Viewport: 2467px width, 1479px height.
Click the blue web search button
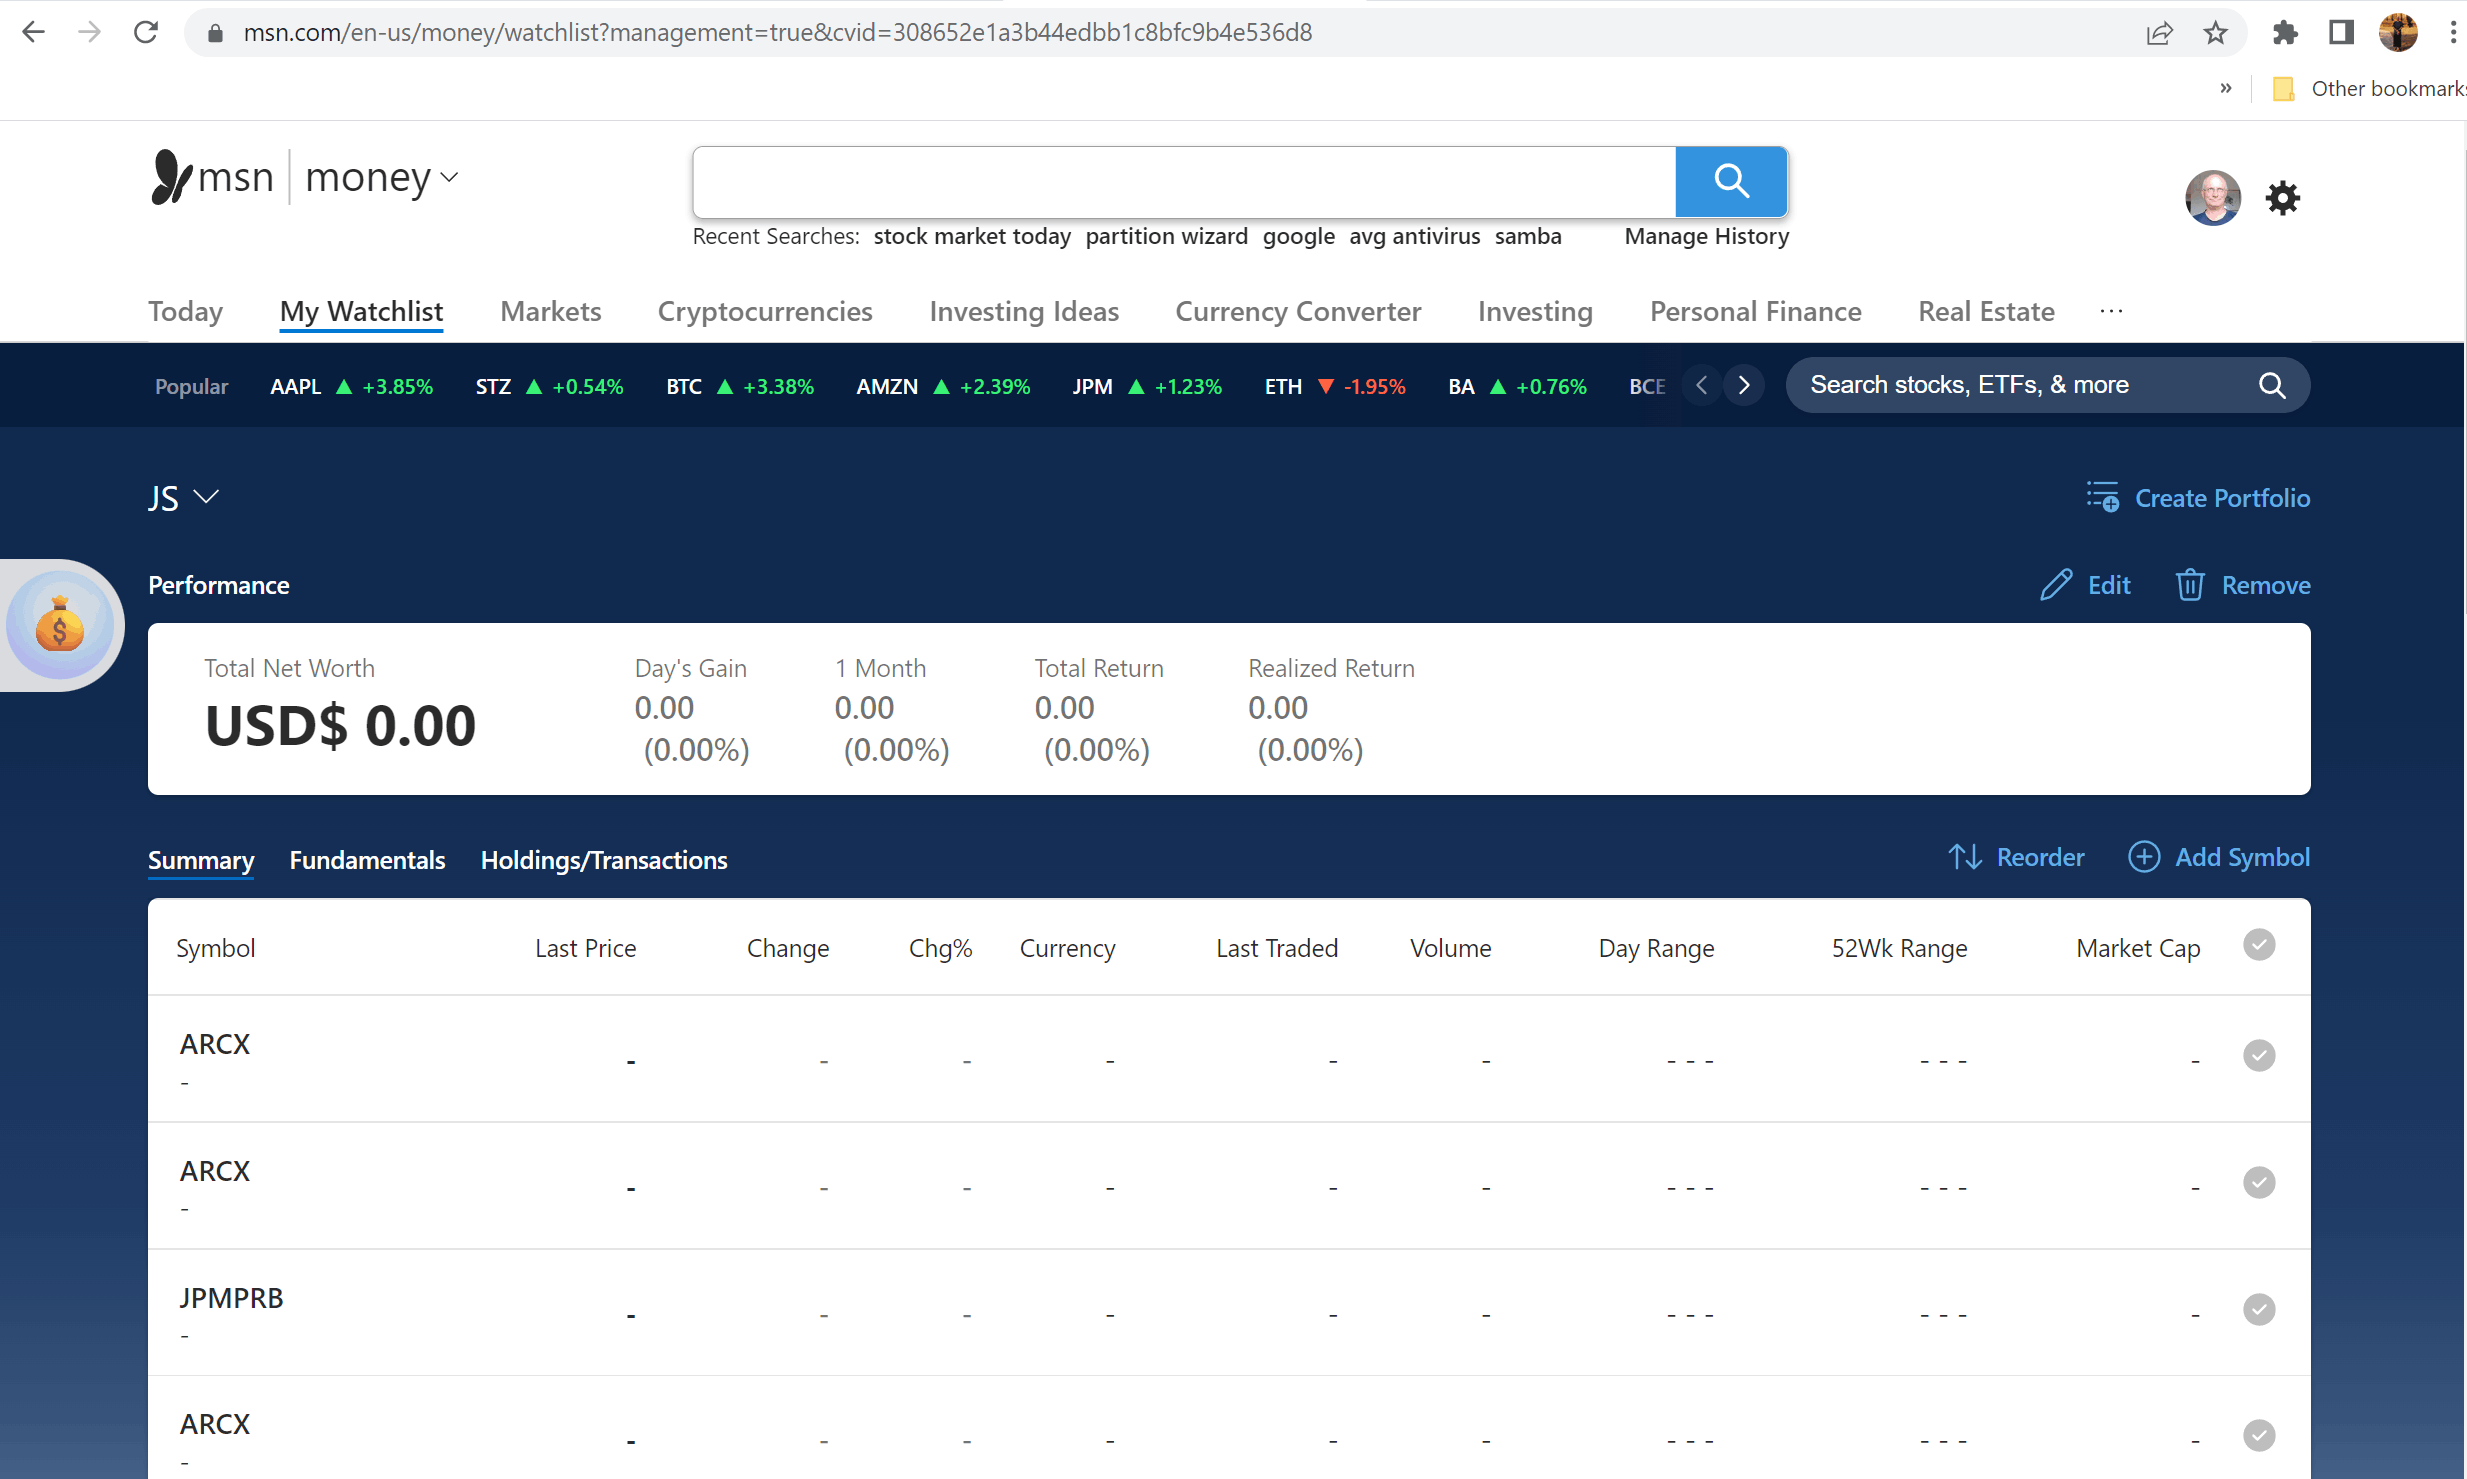coord(1731,181)
